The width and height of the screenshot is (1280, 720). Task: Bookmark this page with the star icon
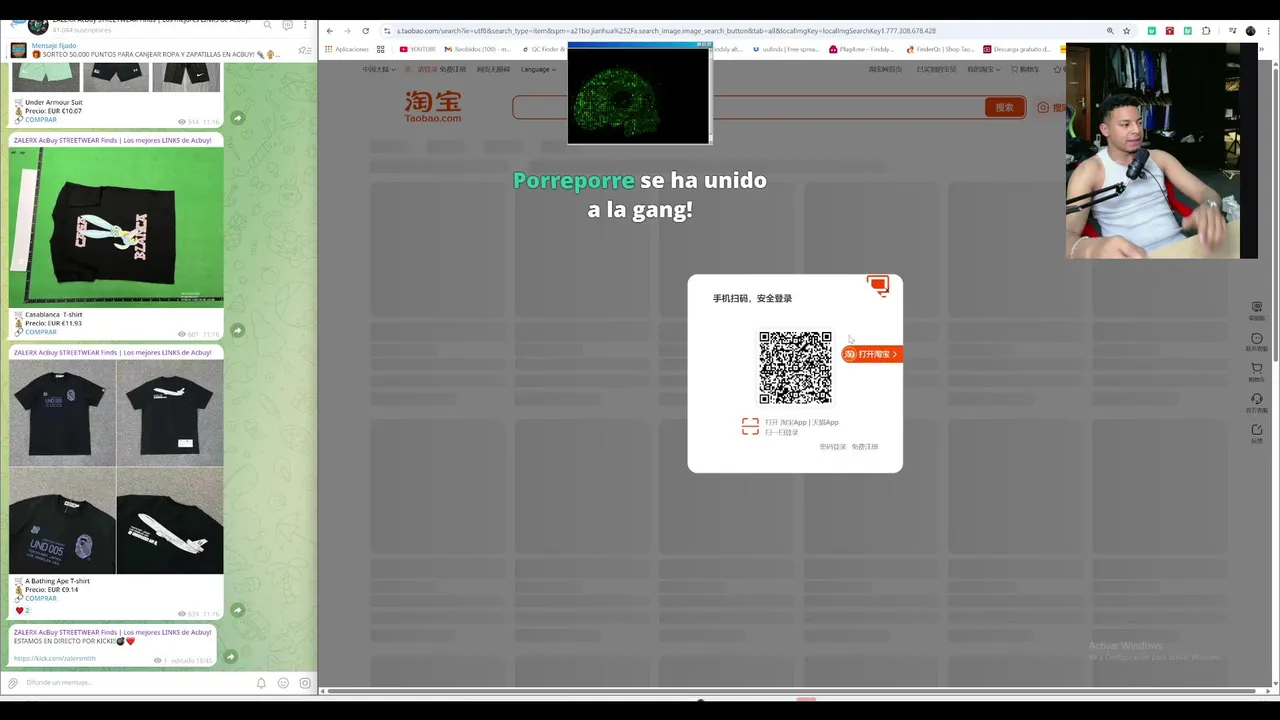1127,31
